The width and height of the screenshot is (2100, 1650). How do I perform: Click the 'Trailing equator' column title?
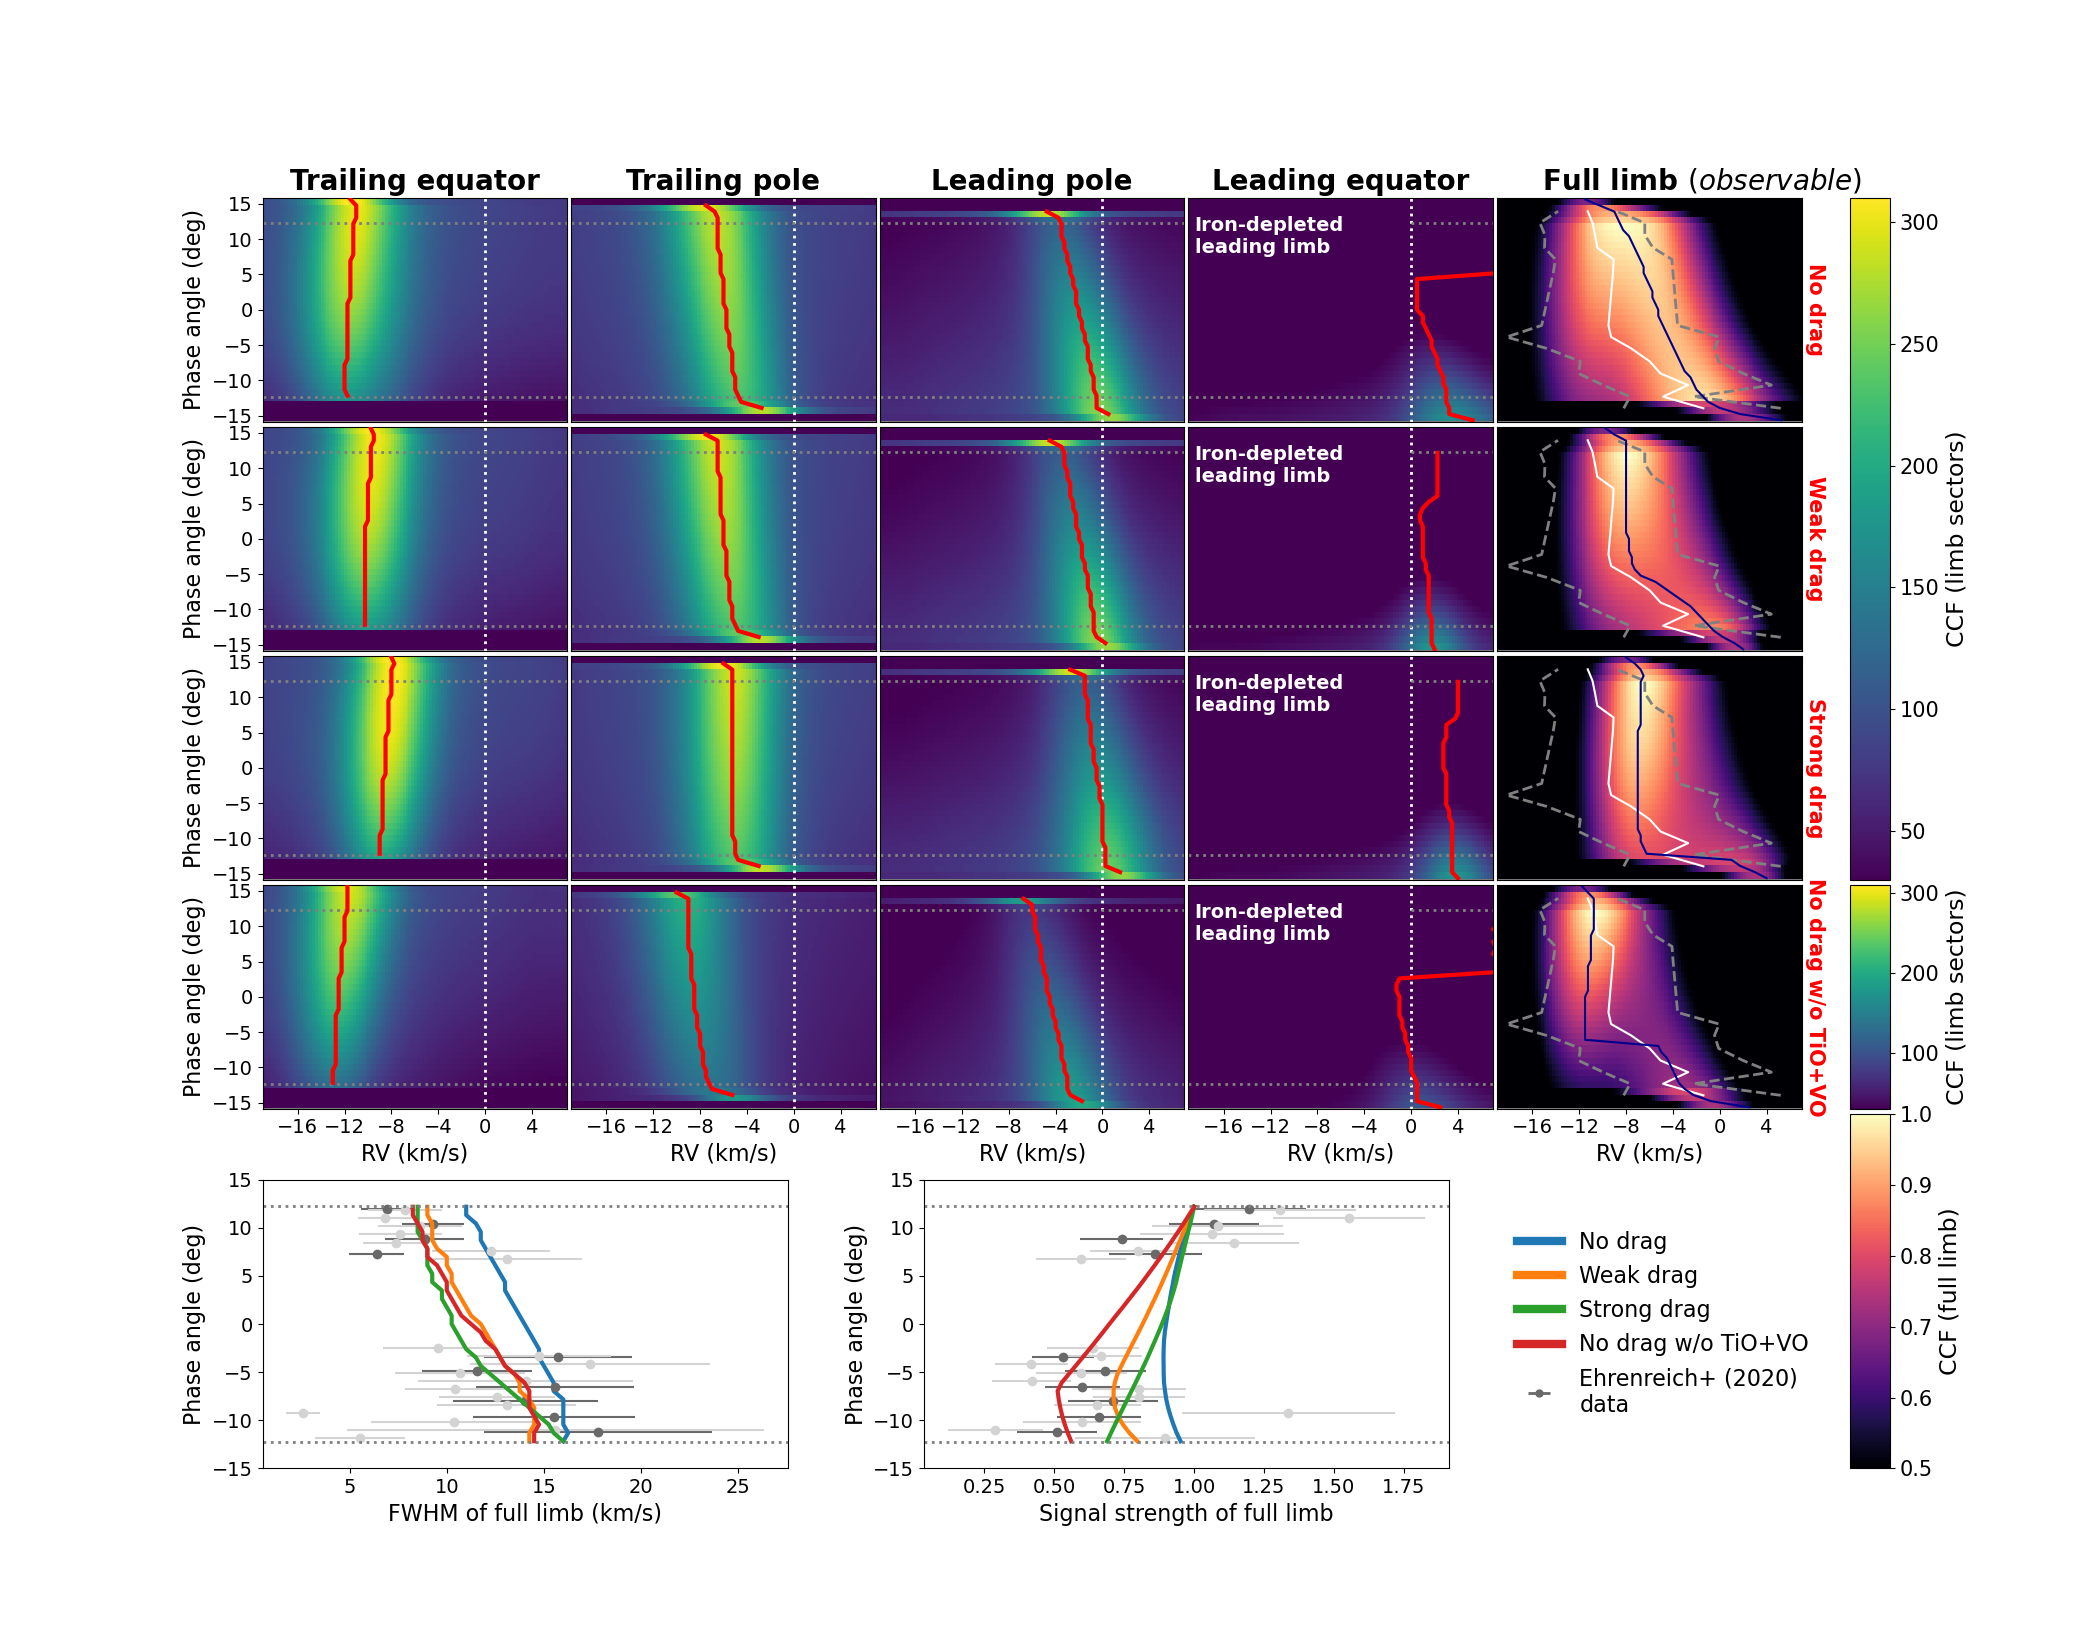414,180
